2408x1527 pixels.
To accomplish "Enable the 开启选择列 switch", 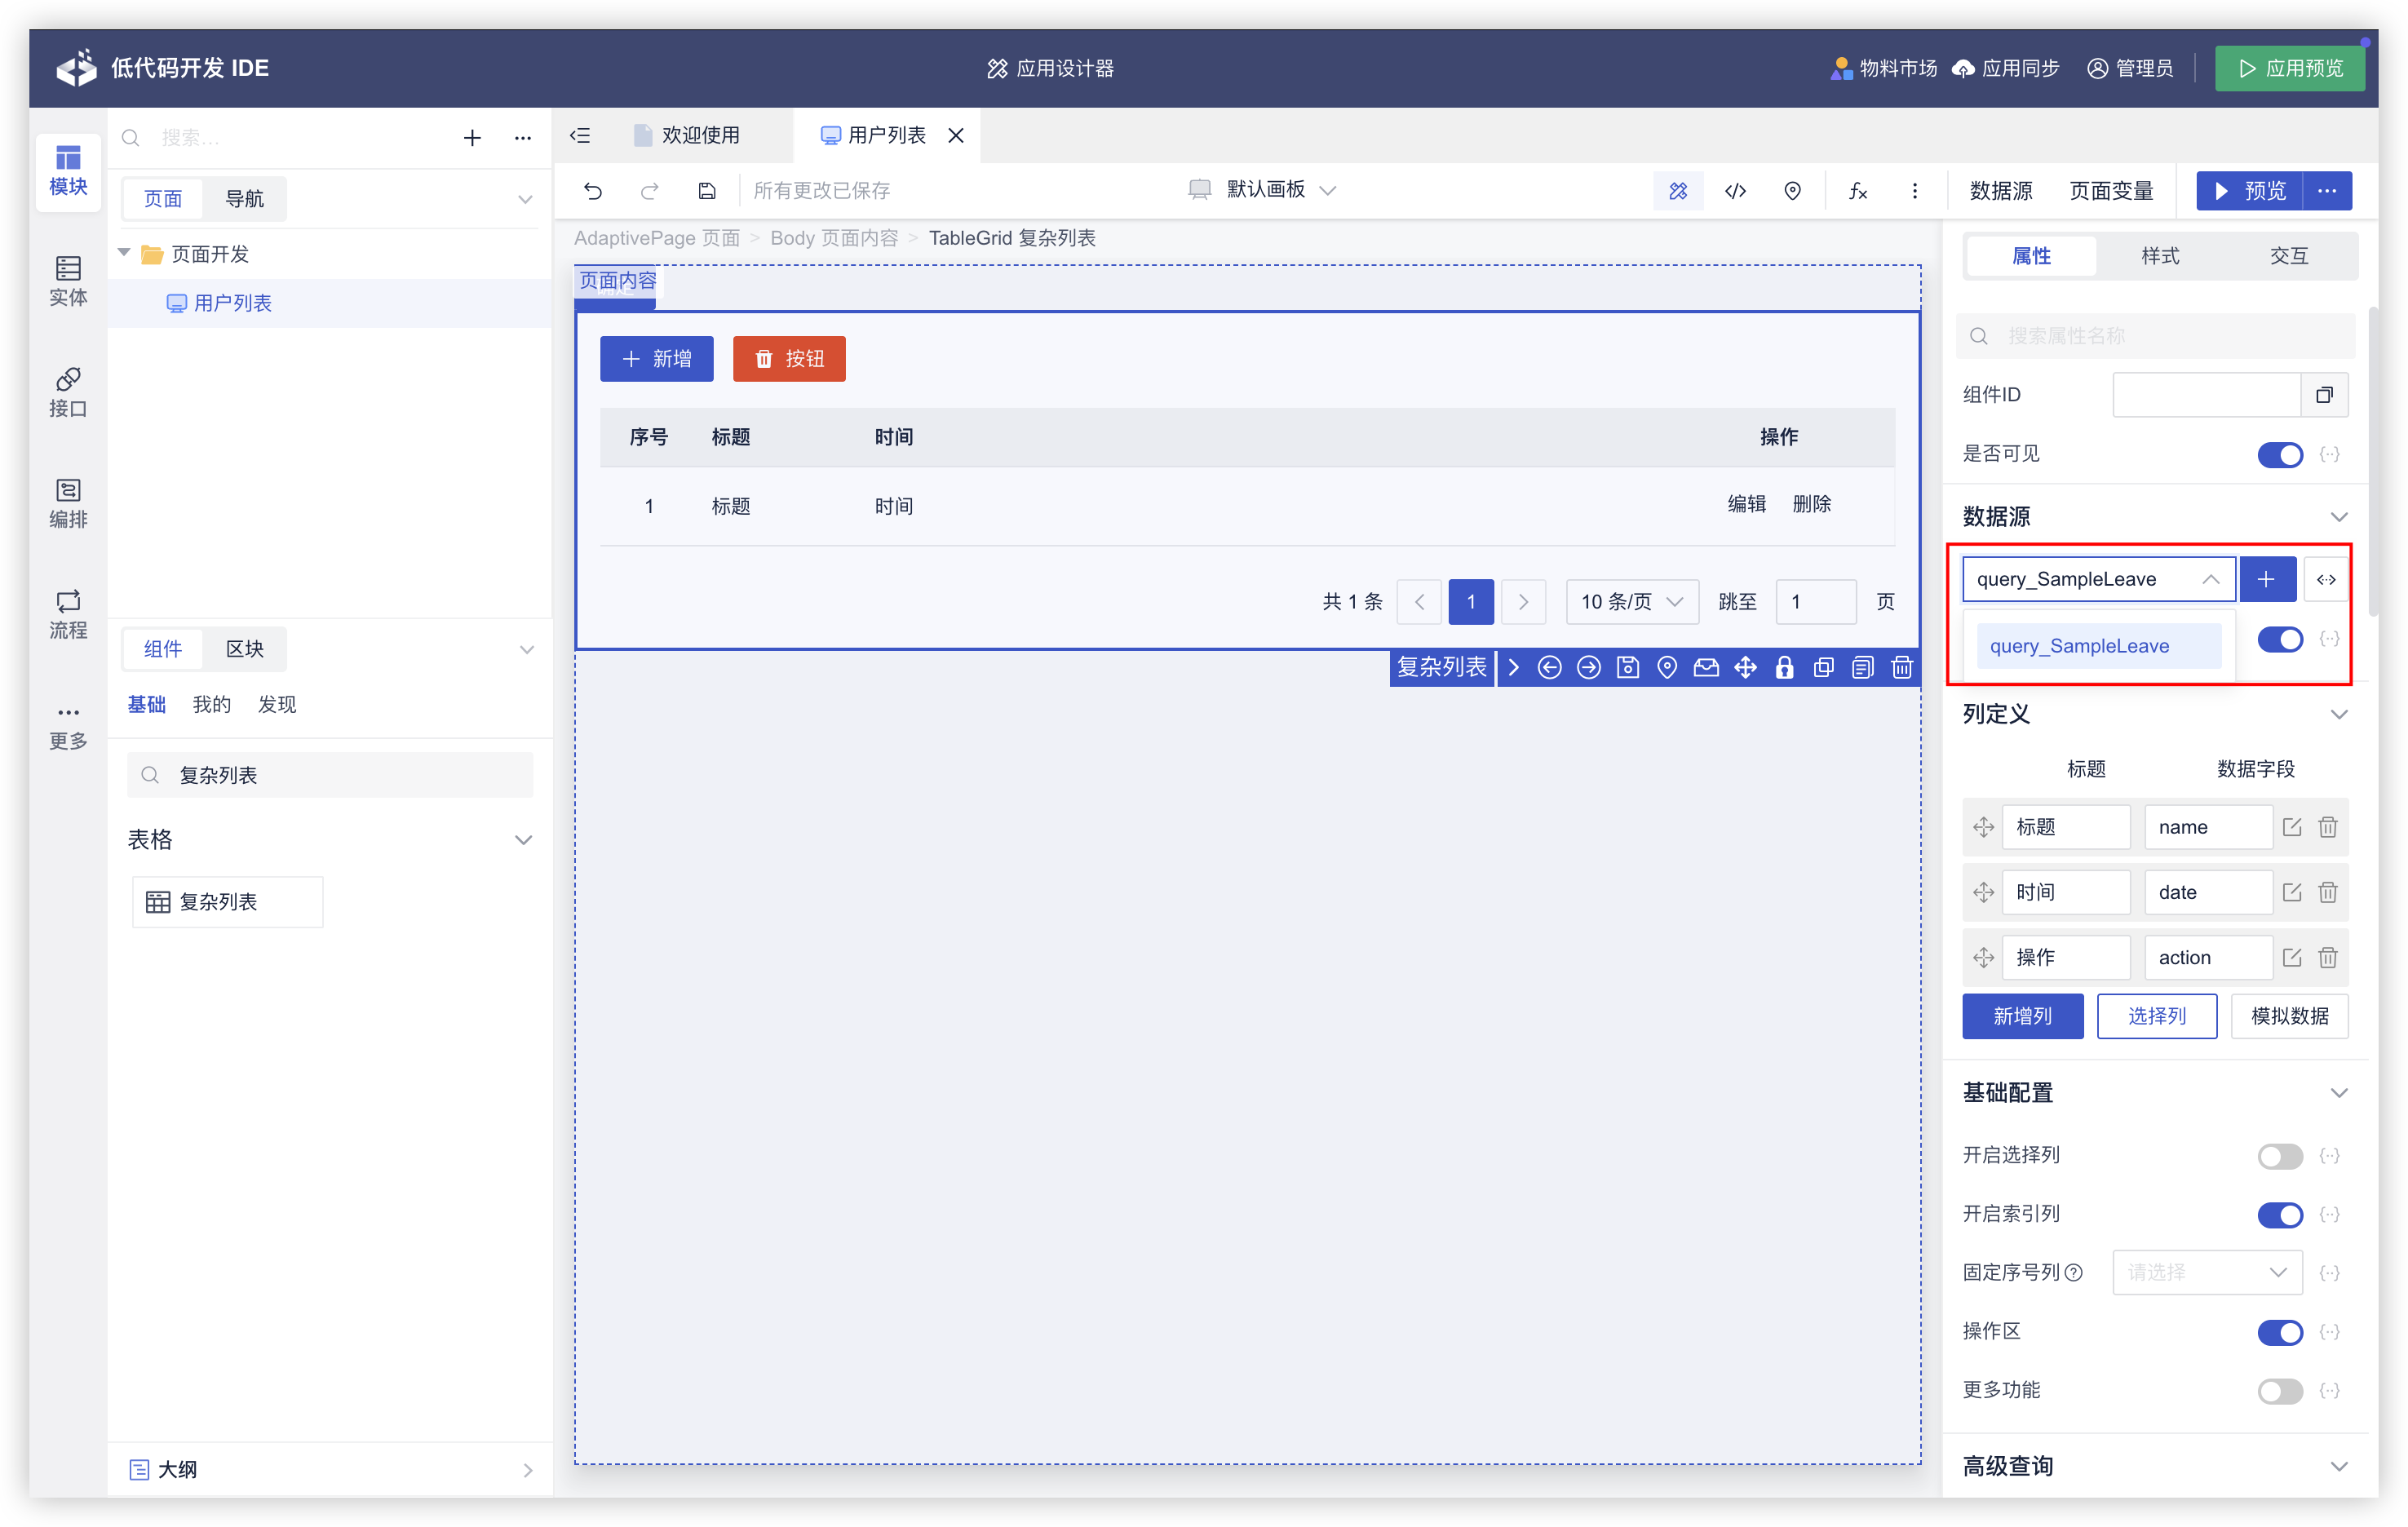I will (x=2279, y=1156).
